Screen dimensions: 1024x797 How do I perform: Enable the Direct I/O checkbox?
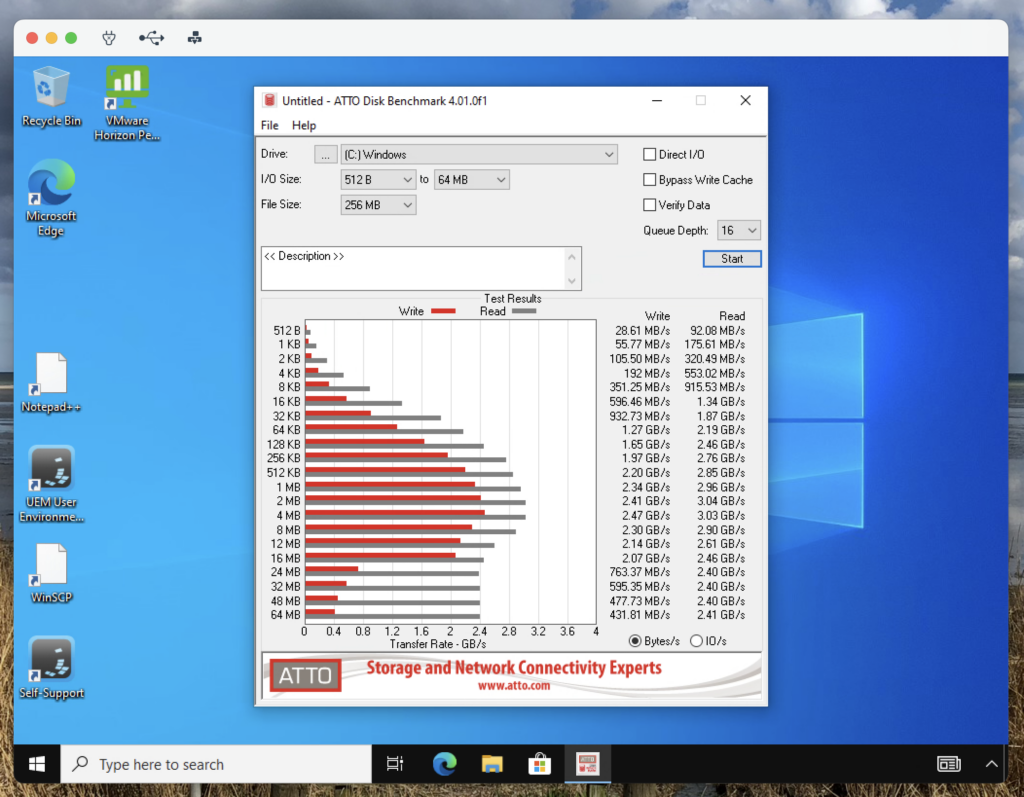pyautogui.click(x=650, y=155)
